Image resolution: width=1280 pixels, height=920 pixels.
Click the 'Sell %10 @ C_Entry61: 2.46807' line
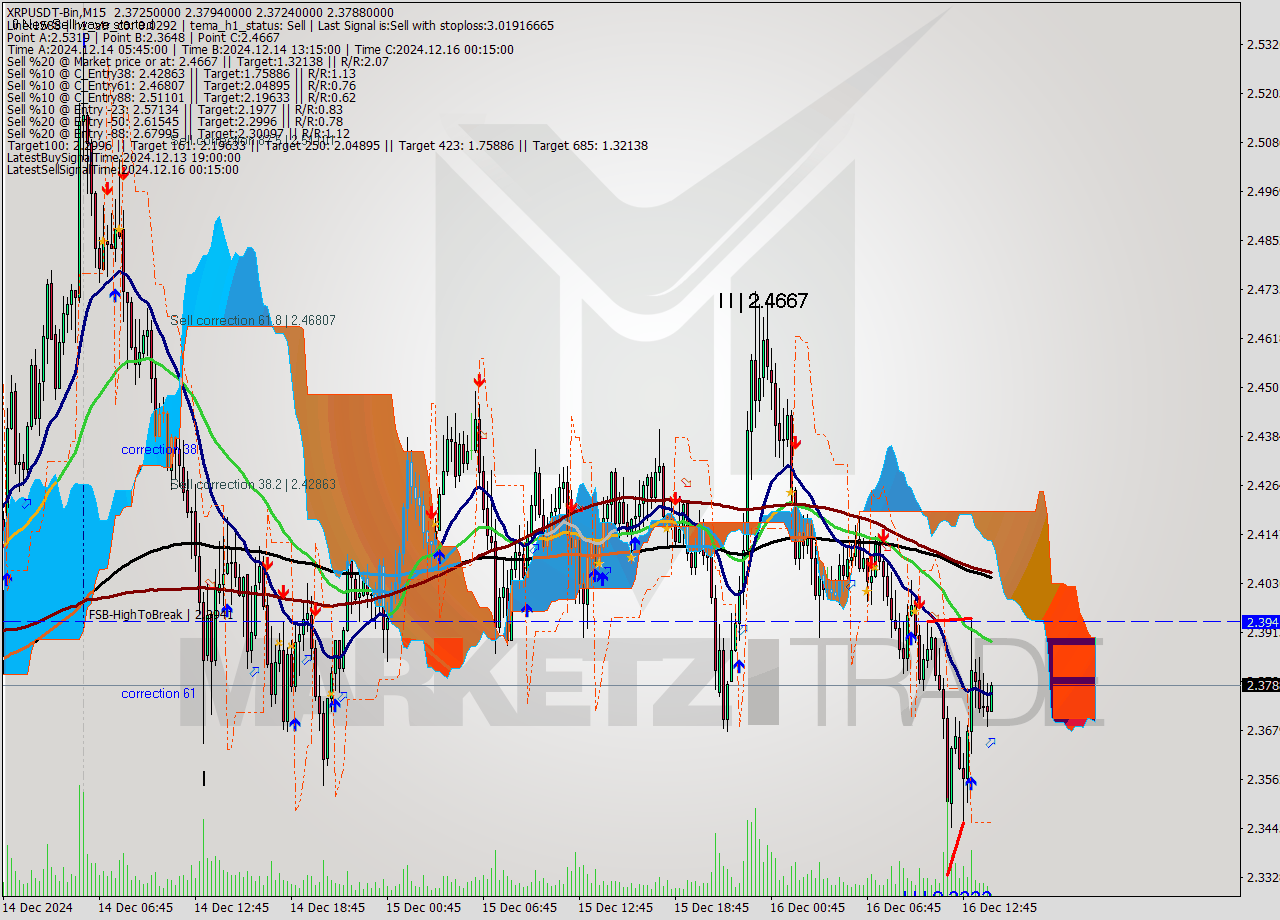pyautogui.click(x=181, y=85)
